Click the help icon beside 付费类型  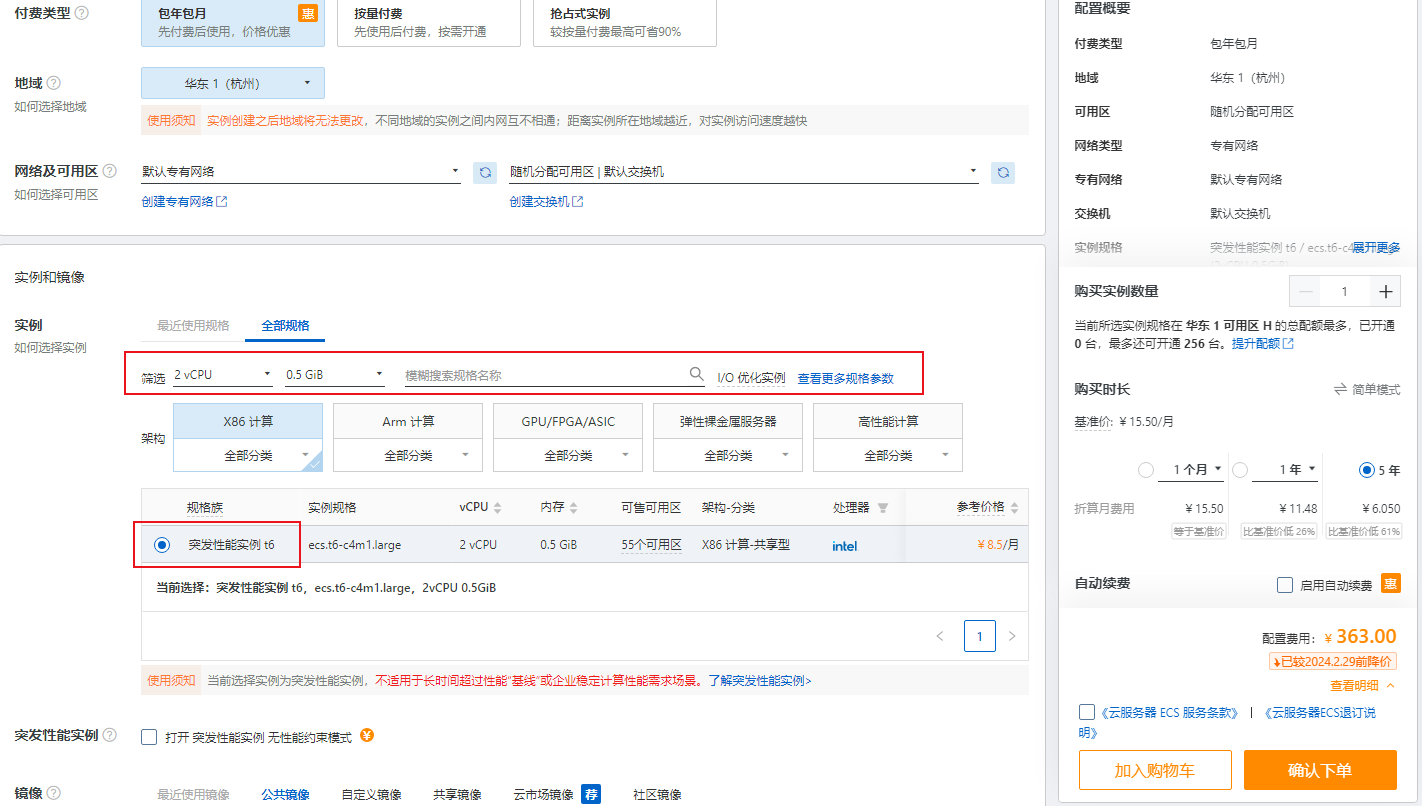pos(81,13)
